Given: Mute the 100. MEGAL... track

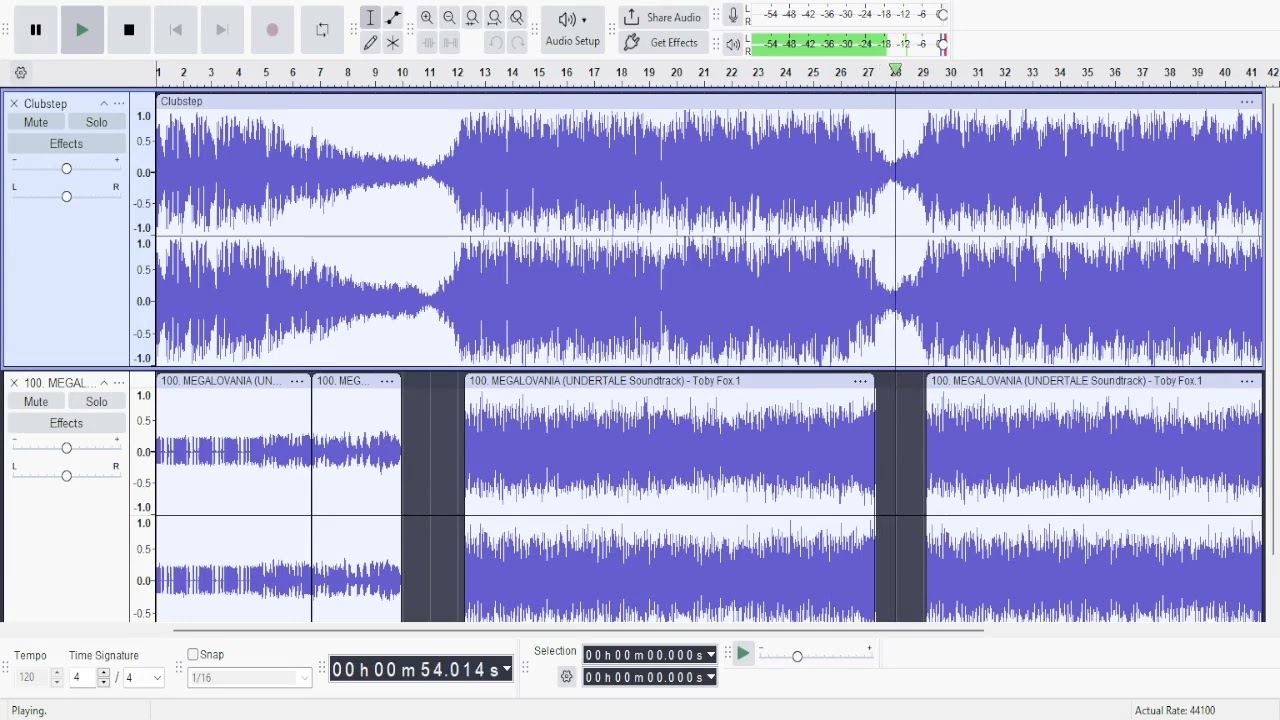Looking at the screenshot, I should tap(36, 402).
